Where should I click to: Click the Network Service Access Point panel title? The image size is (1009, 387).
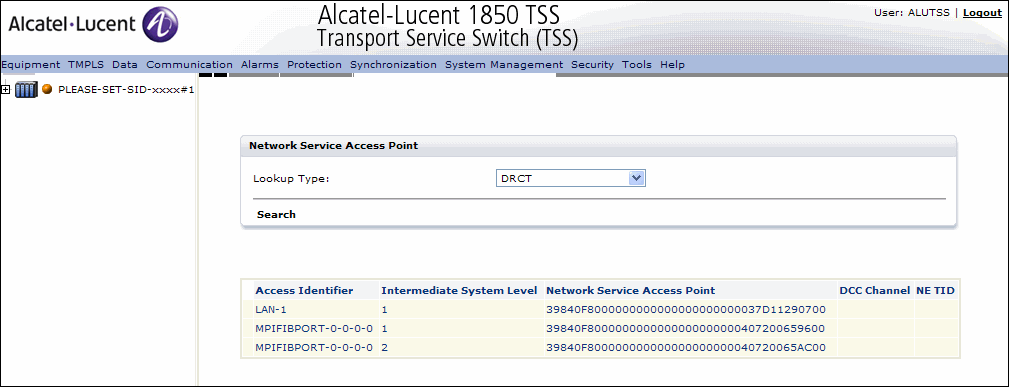point(333,146)
